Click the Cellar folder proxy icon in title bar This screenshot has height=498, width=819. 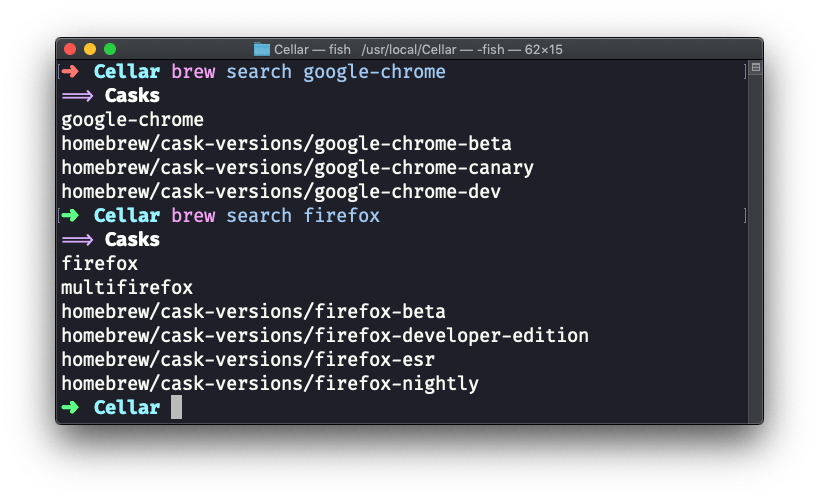(x=262, y=48)
